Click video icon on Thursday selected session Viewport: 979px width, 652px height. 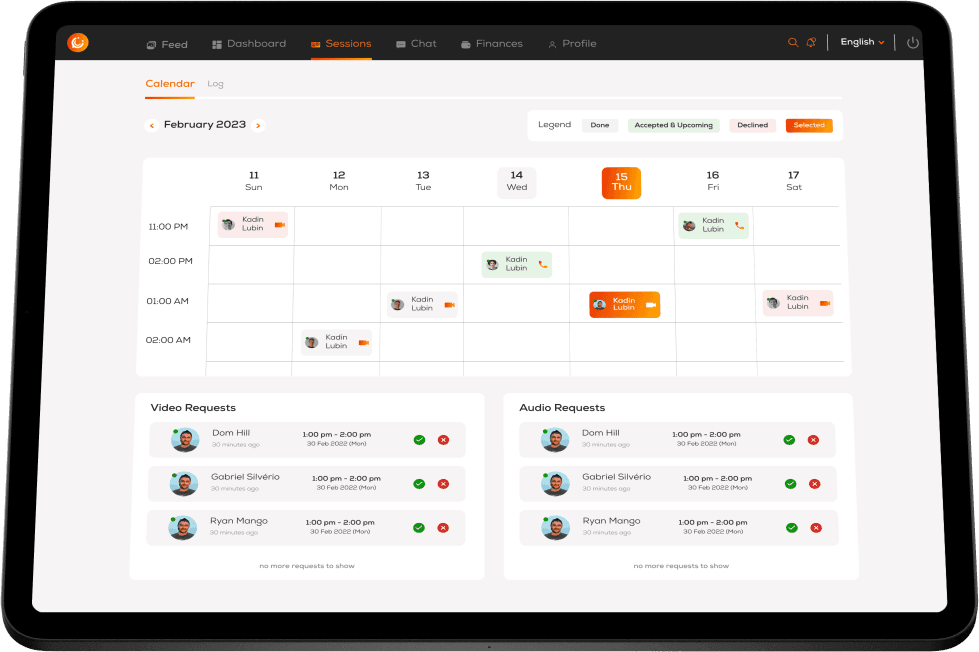tap(651, 305)
